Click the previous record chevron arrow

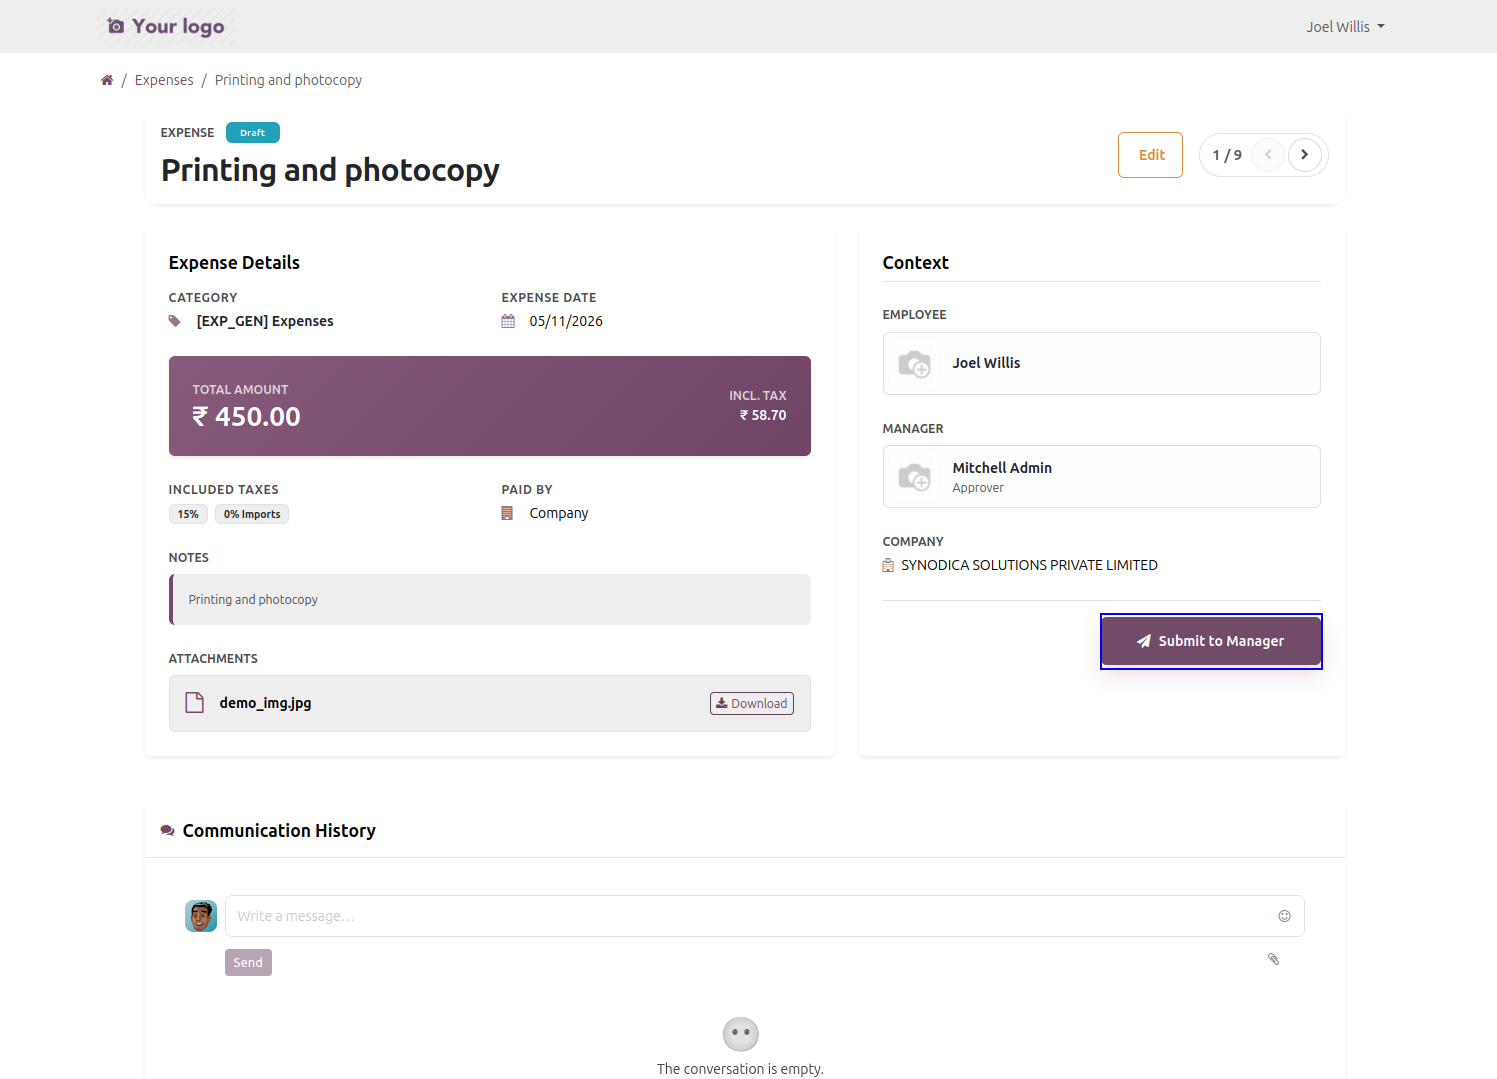tap(1268, 155)
